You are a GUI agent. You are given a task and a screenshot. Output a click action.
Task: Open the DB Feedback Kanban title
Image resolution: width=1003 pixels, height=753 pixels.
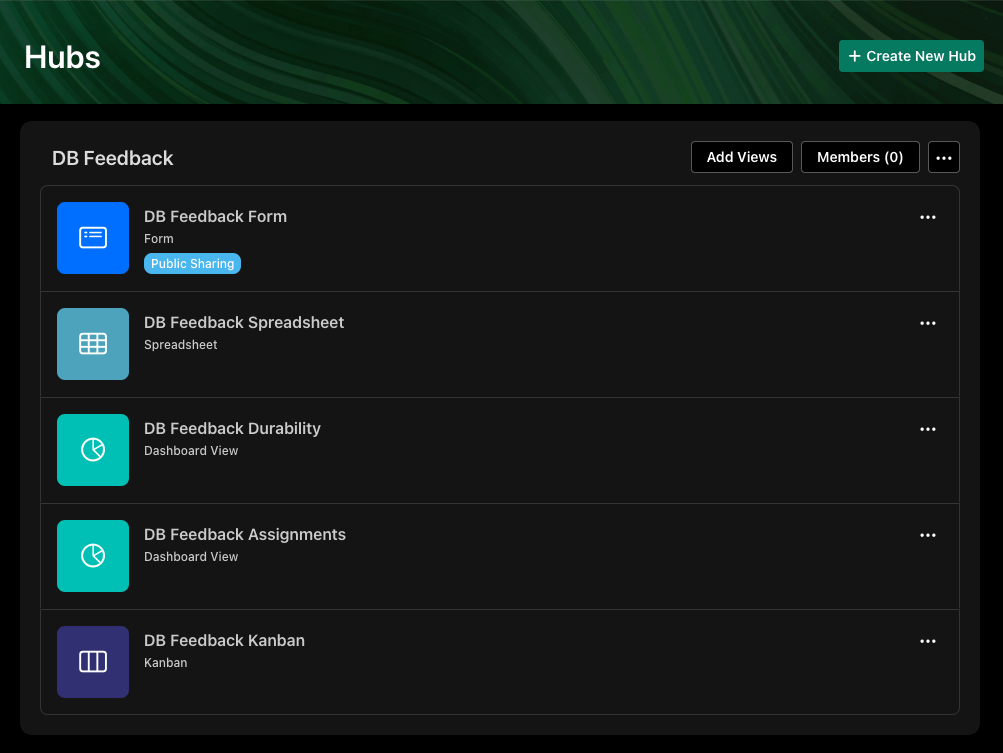point(225,640)
